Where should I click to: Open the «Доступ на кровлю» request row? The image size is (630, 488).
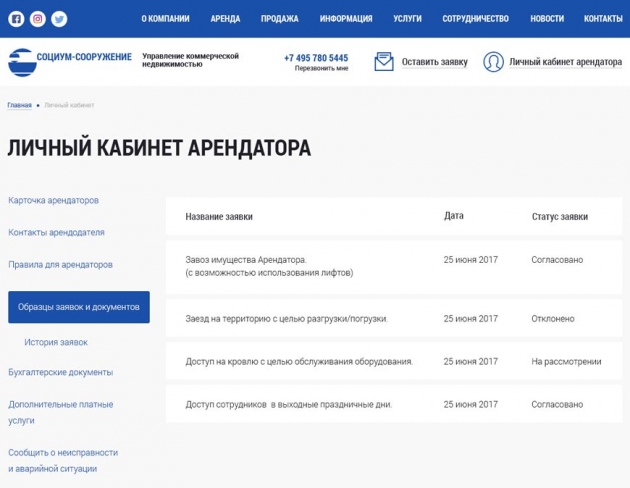(x=299, y=362)
